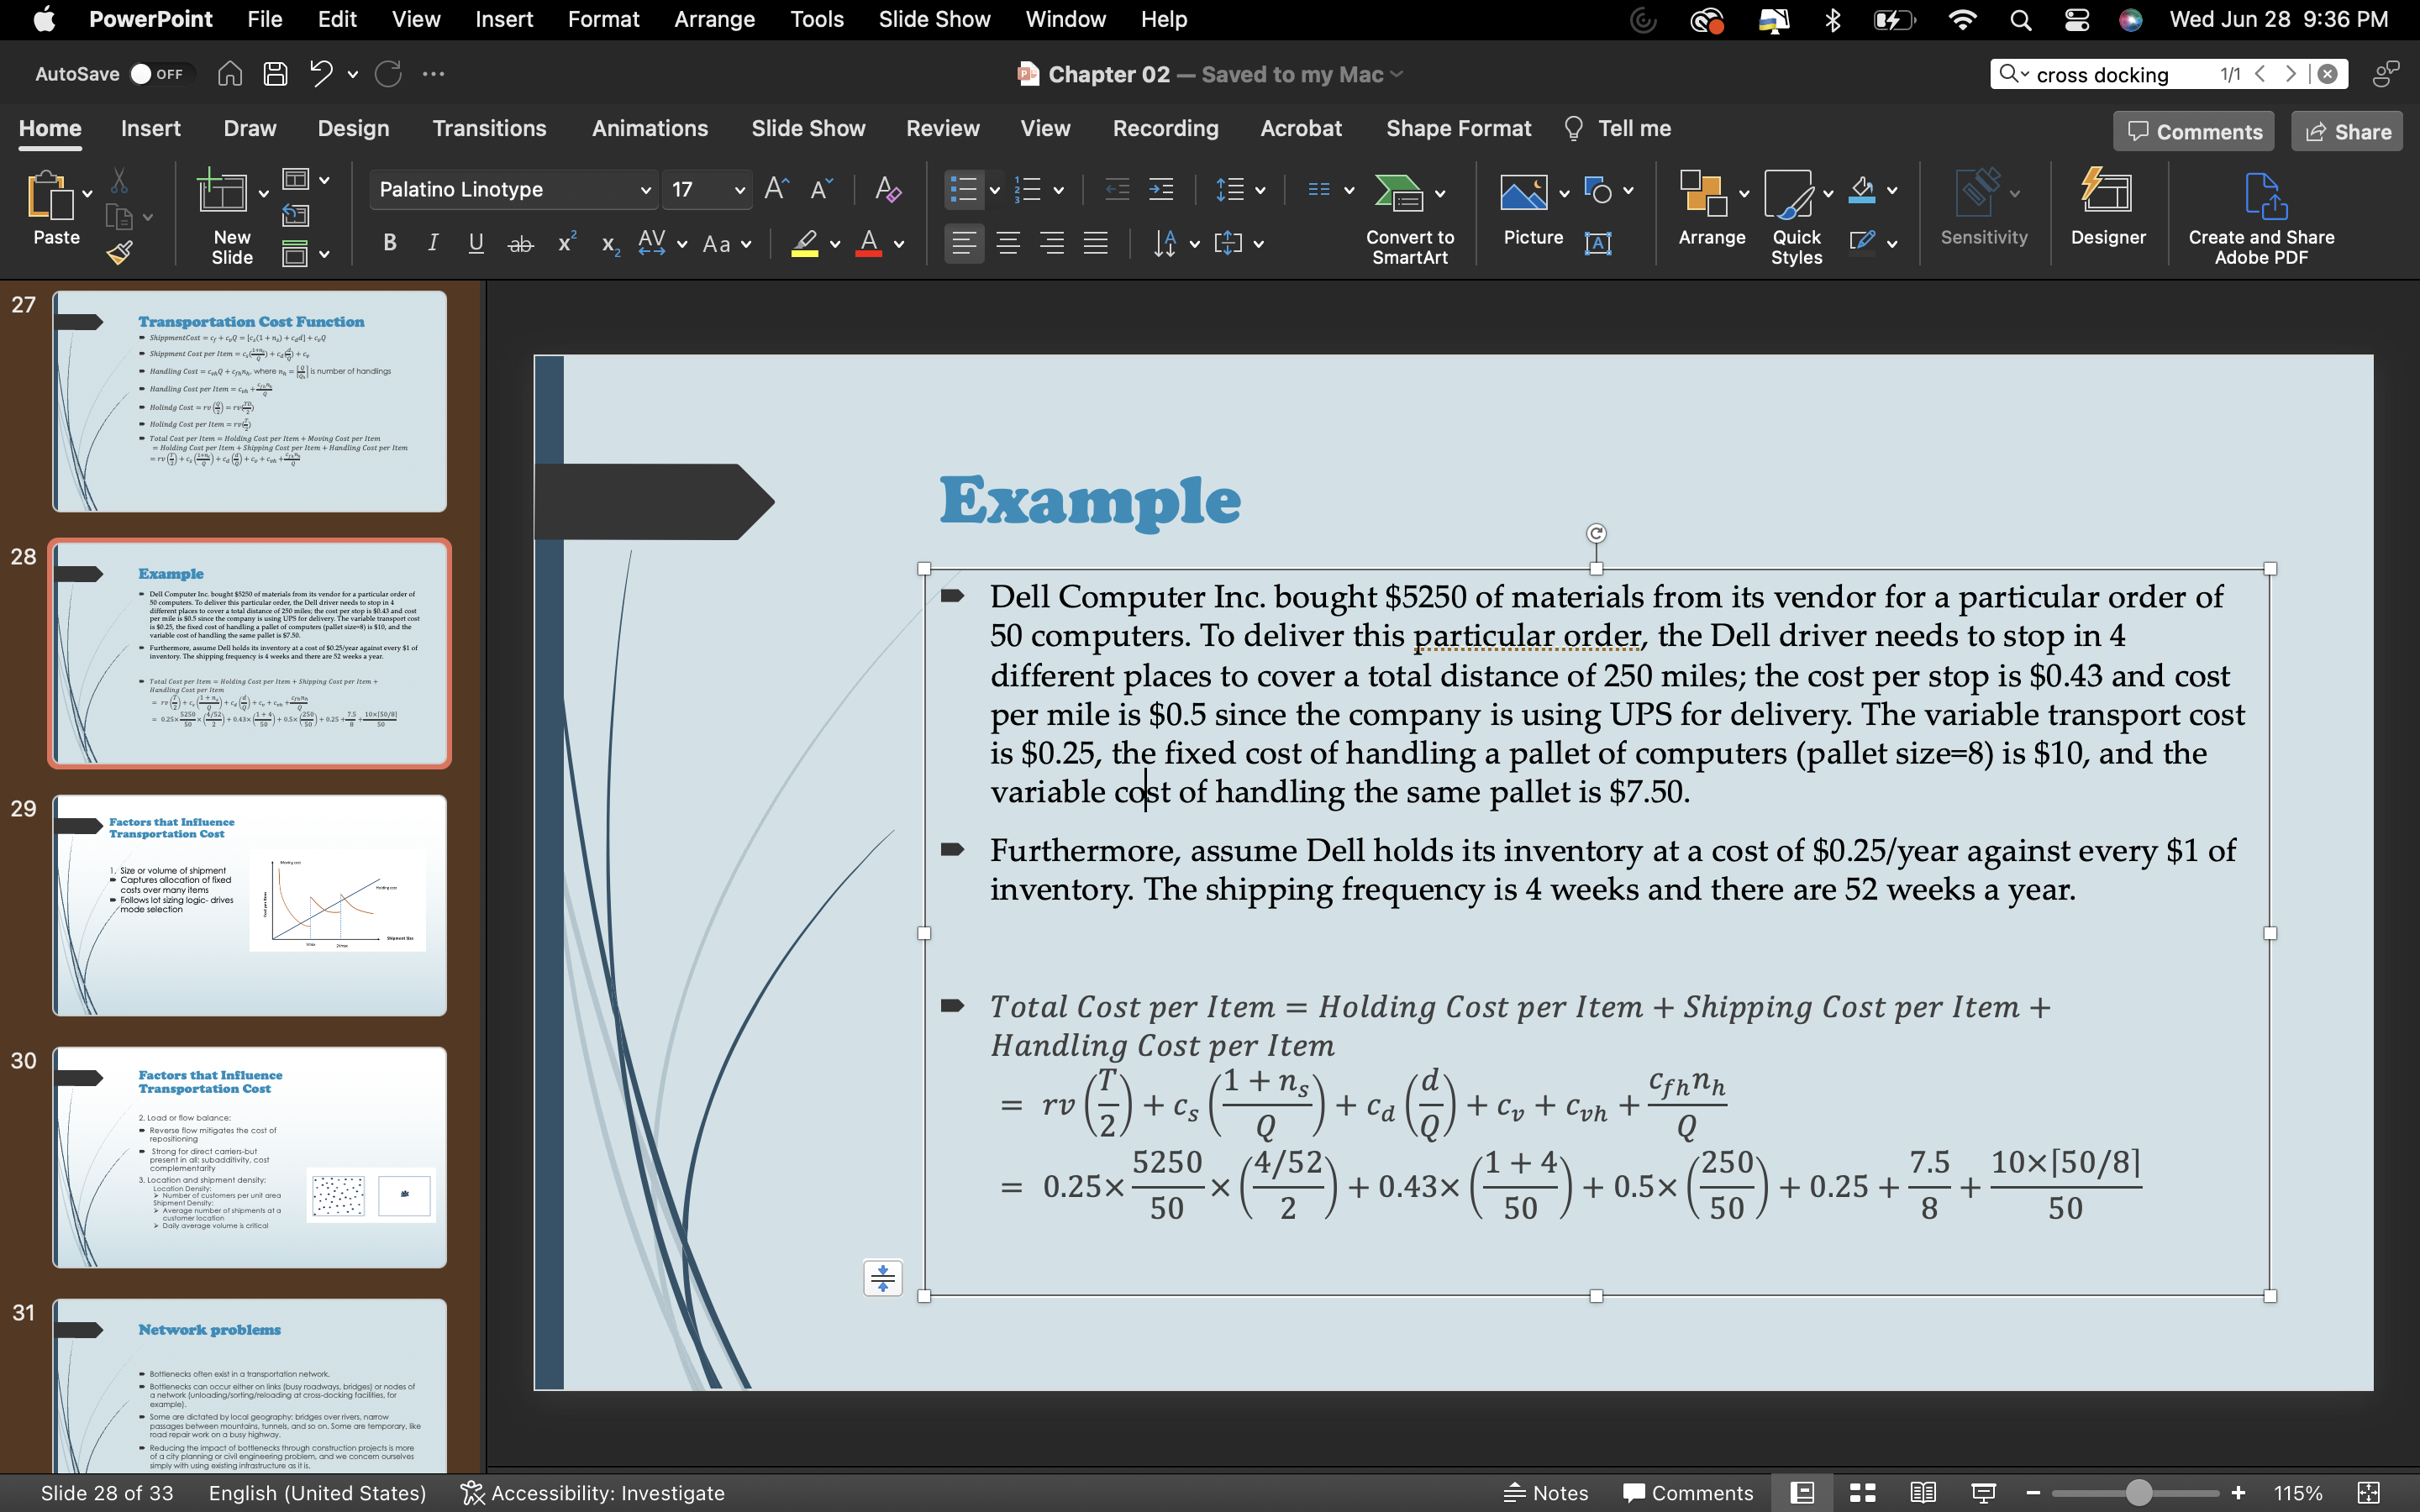Toggle Superscript formatting

click(x=566, y=243)
